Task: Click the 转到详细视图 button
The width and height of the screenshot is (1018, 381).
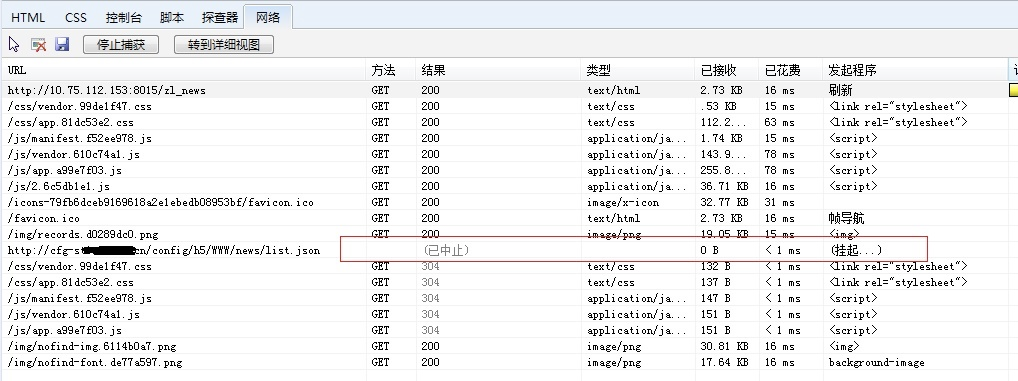Action: tap(224, 44)
